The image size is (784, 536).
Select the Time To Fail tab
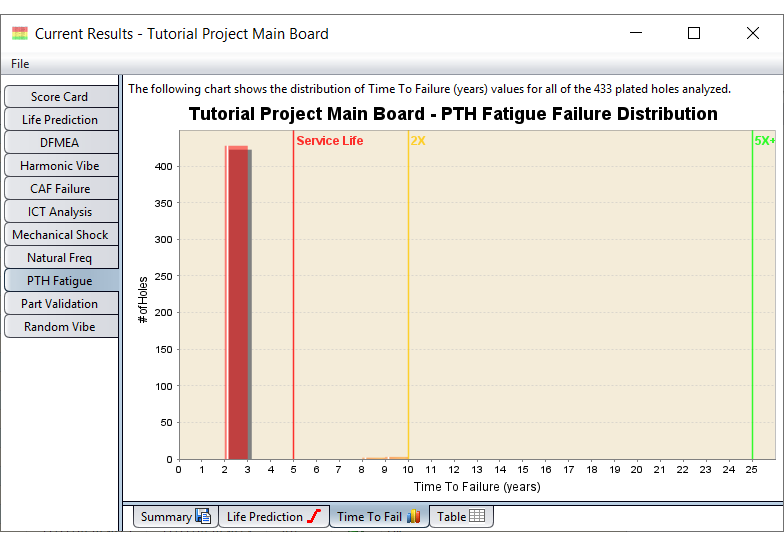click(378, 516)
